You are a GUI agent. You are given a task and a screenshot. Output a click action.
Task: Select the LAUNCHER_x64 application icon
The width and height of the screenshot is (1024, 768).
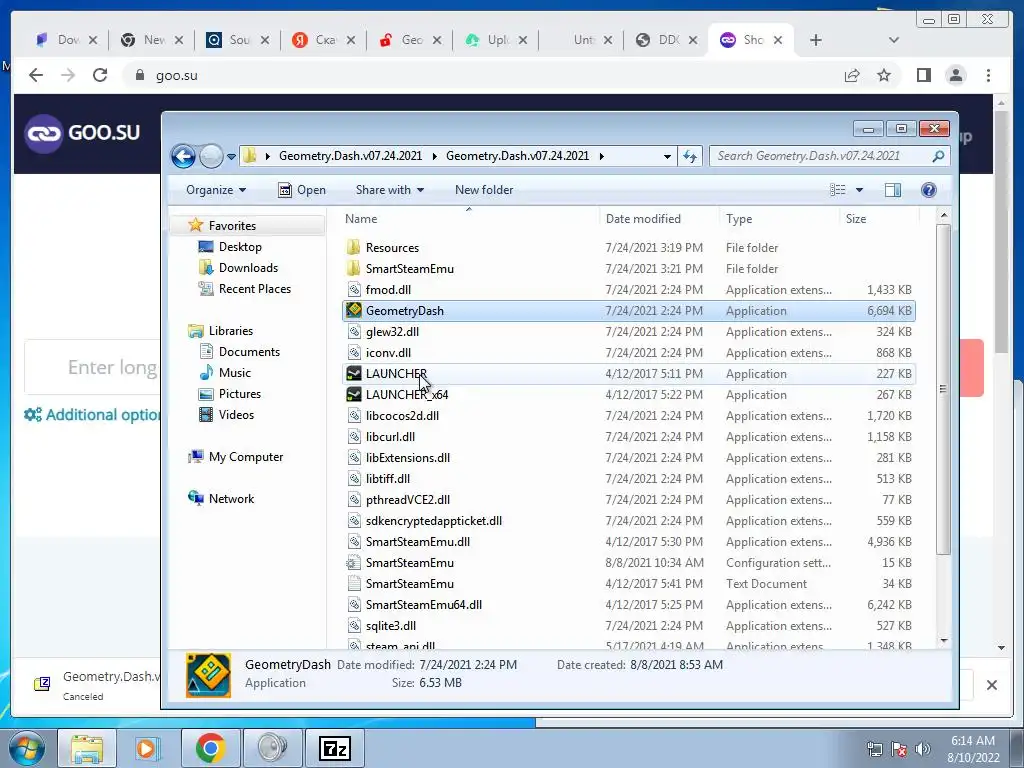click(x=353, y=394)
